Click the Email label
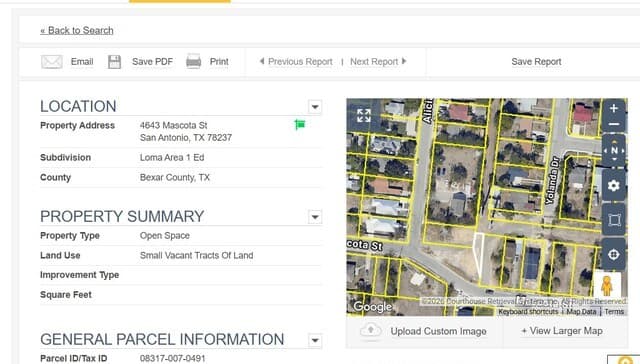 coord(82,62)
